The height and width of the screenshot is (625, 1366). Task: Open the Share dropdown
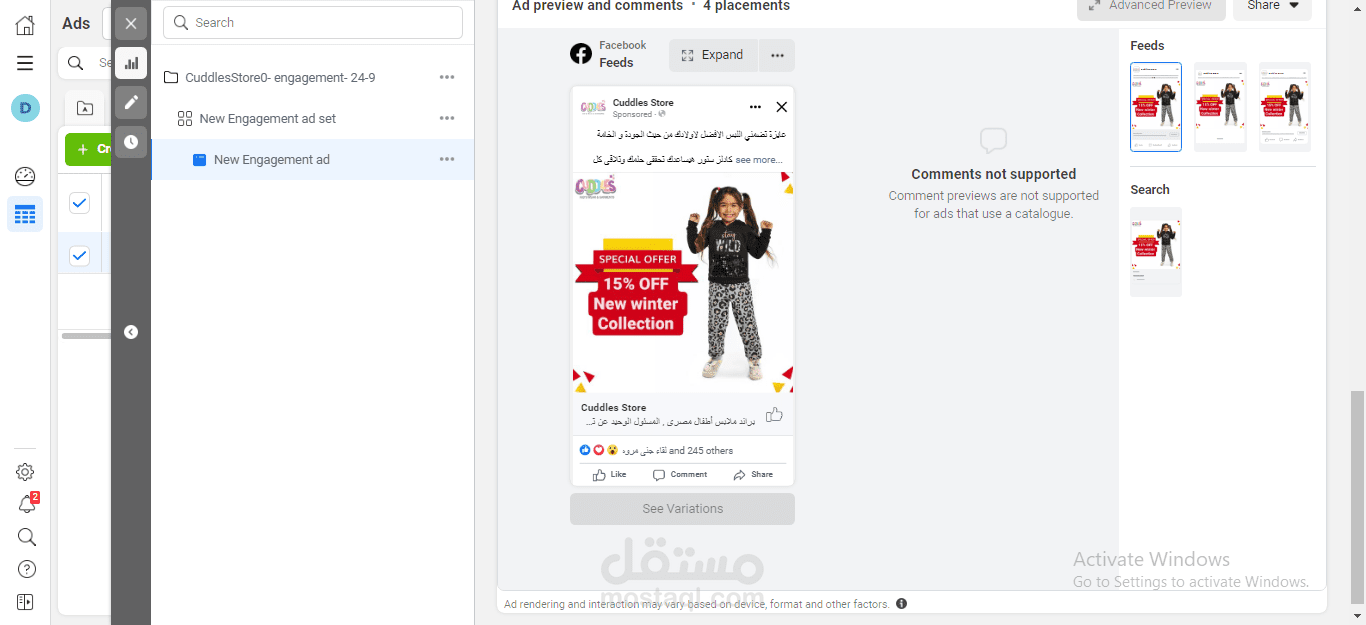tap(1272, 5)
